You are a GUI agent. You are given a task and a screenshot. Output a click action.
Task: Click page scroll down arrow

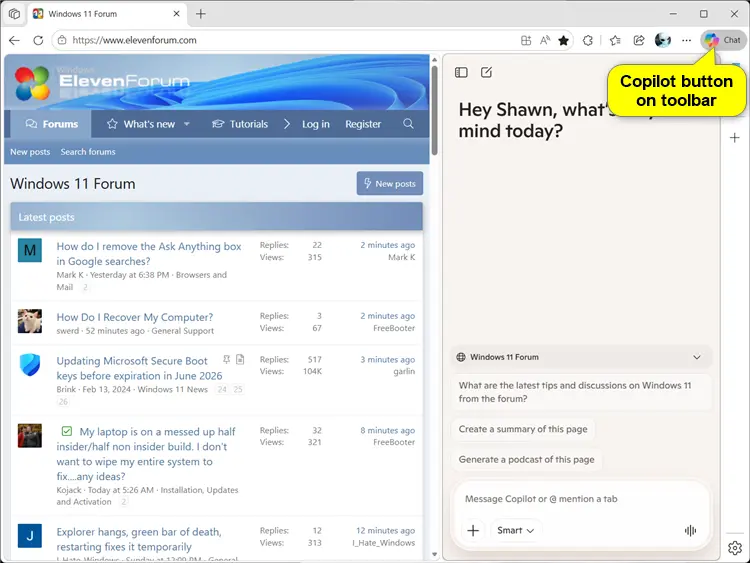point(434,554)
